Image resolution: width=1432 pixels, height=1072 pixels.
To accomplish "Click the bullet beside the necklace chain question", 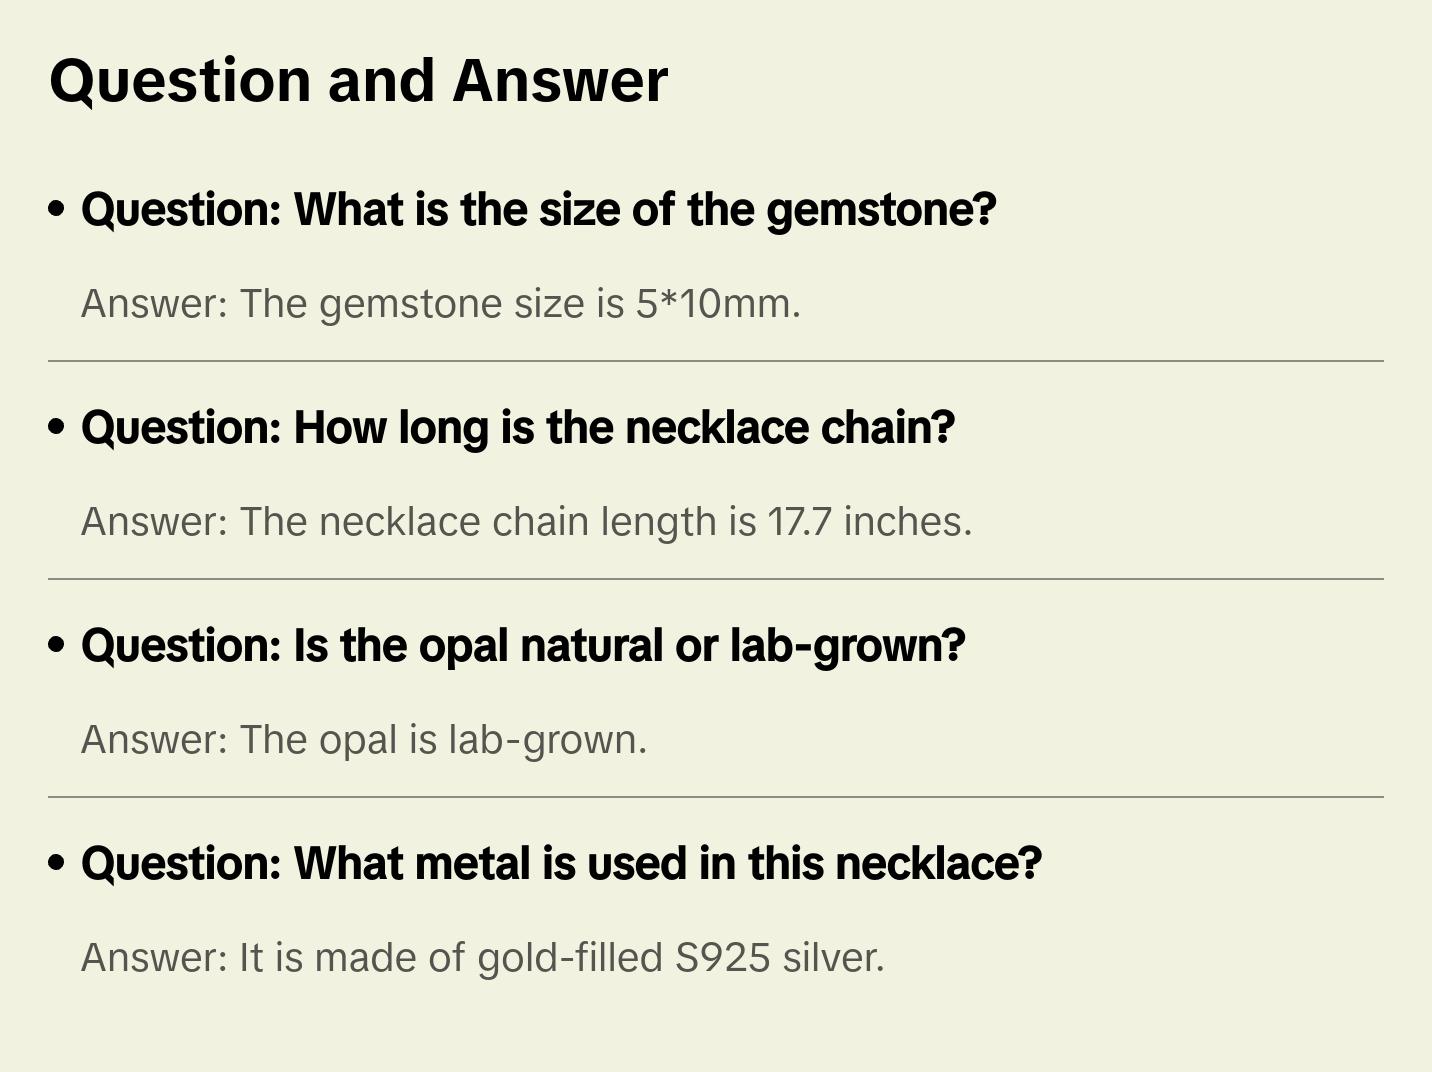I will click(57, 428).
